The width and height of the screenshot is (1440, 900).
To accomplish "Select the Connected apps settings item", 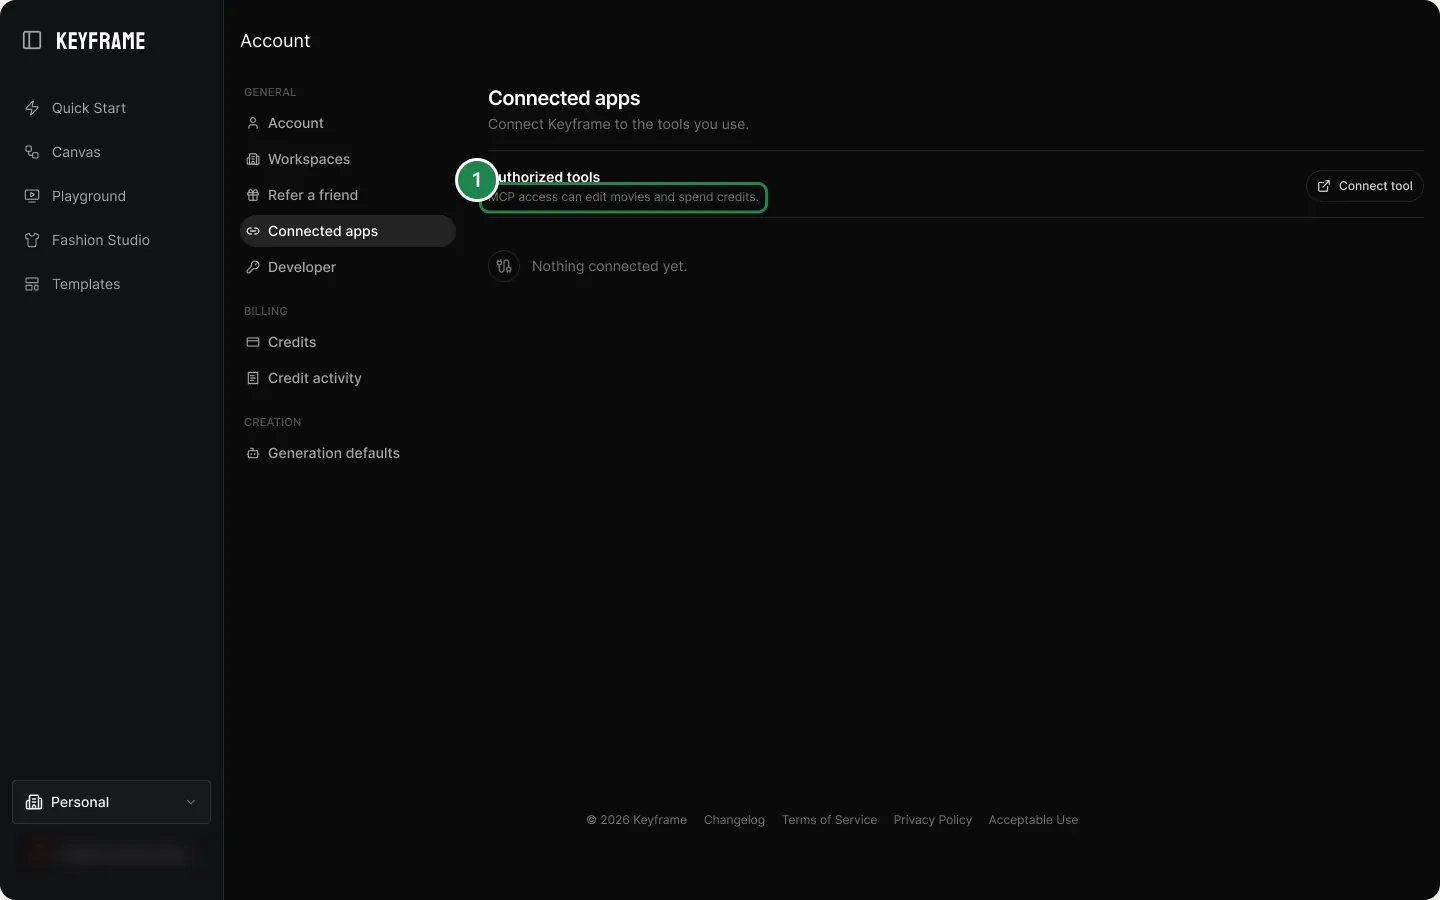I will pos(348,231).
